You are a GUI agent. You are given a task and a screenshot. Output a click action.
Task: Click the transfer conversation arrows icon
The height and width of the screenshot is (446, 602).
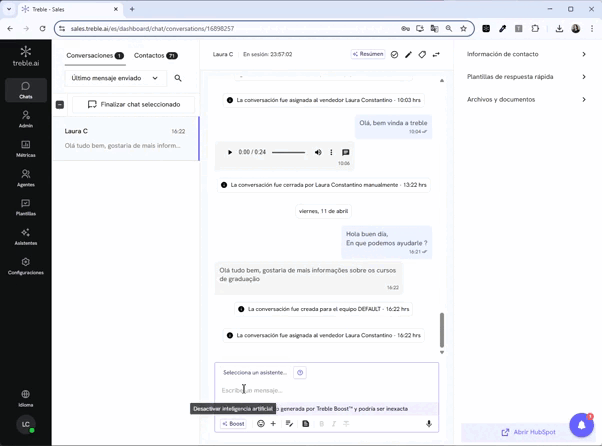[436, 55]
